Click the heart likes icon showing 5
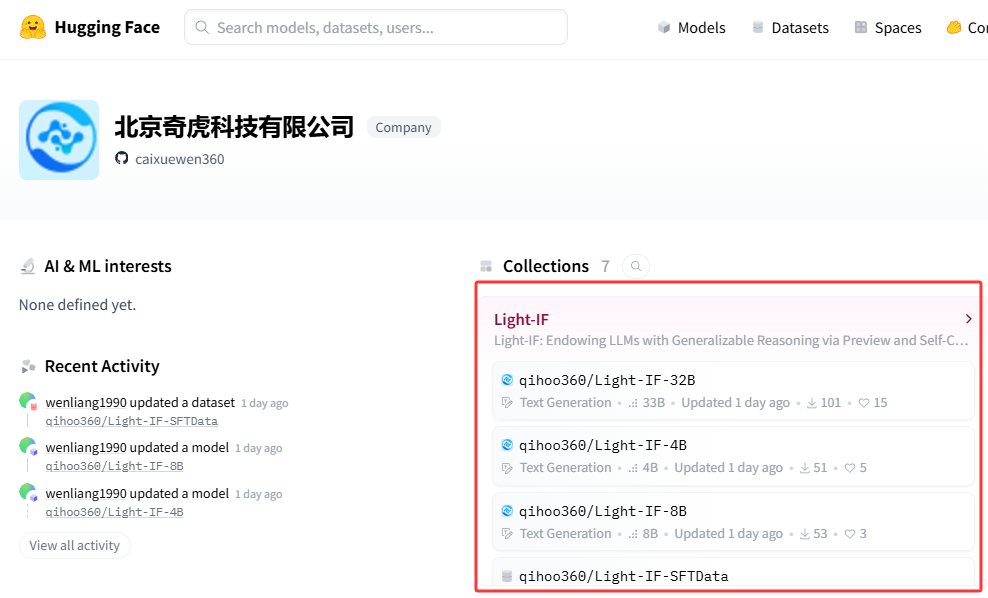The image size is (988, 598). (850, 468)
